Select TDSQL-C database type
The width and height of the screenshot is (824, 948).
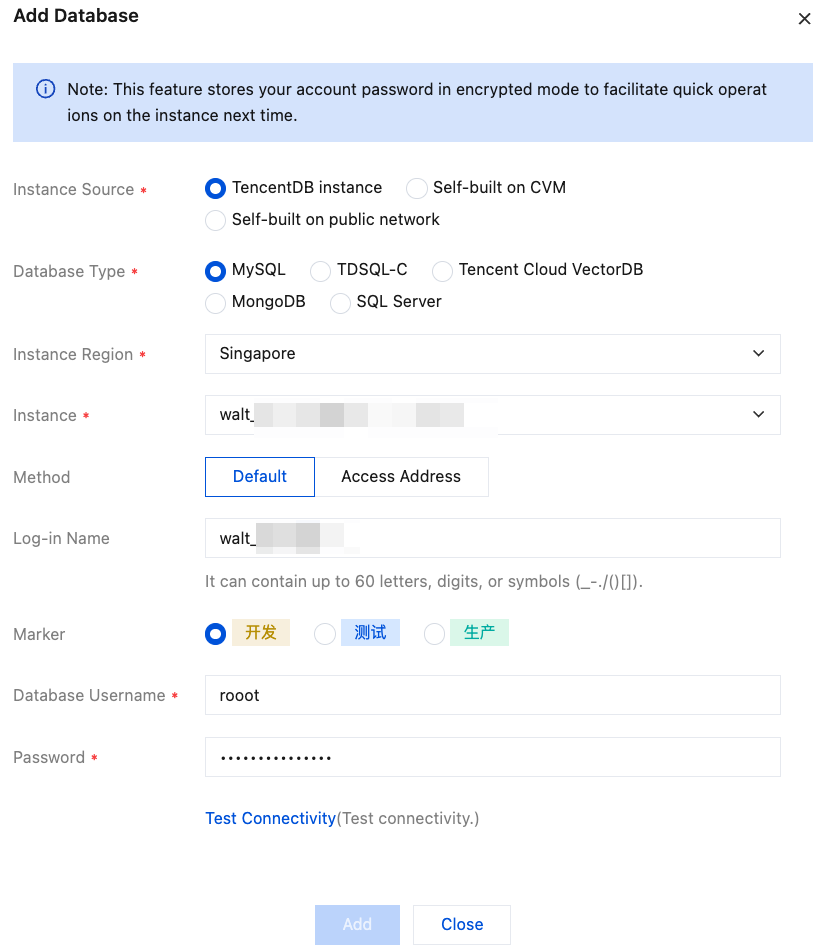click(320, 271)
